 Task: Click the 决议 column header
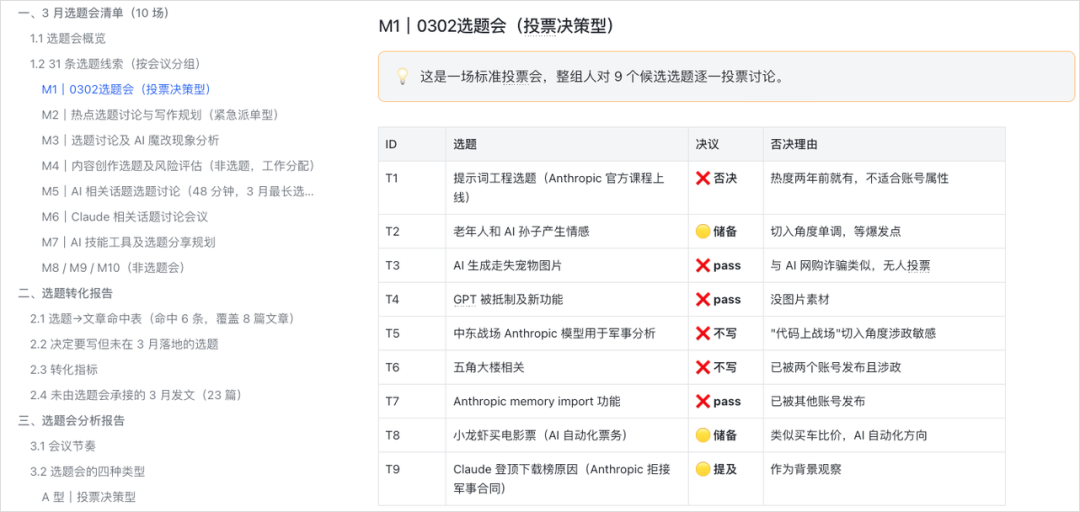tap(725, 145)
